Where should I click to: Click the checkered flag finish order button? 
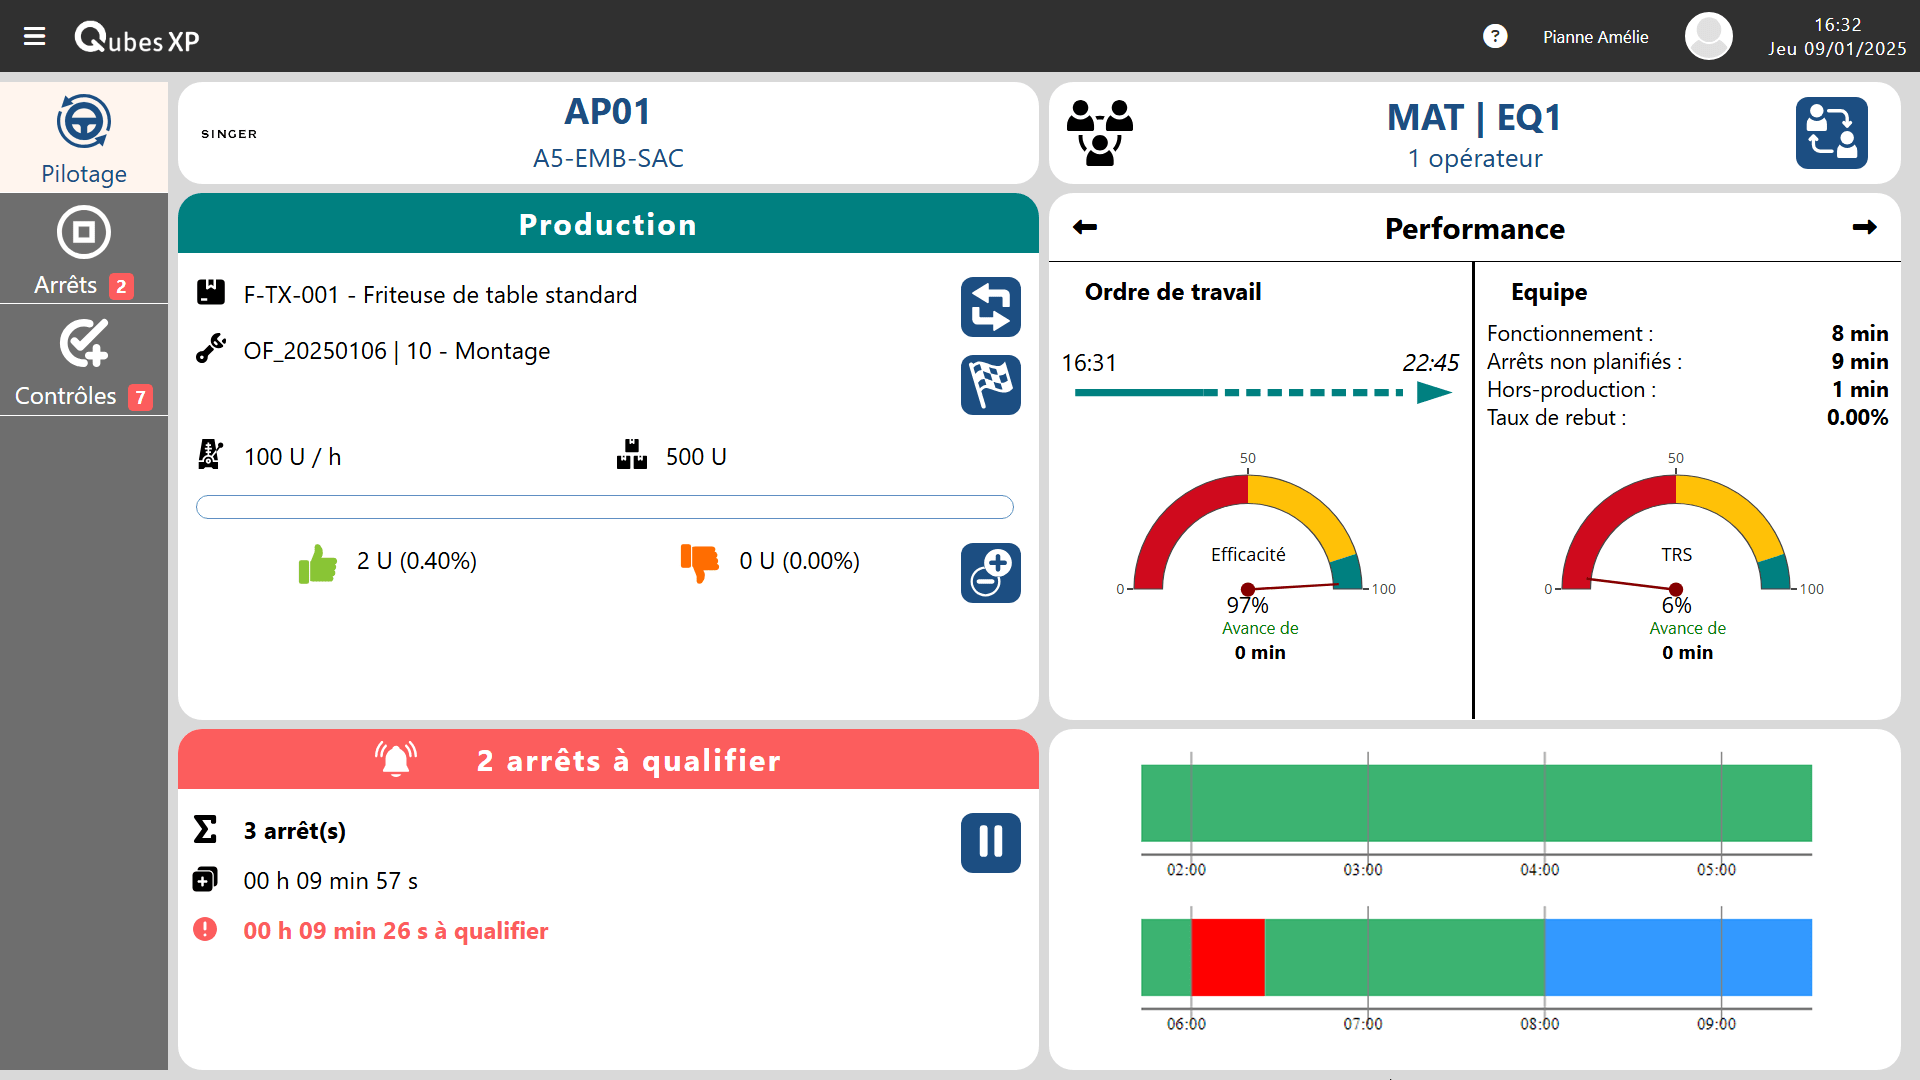pyautogui.click(x=990, y=385)
